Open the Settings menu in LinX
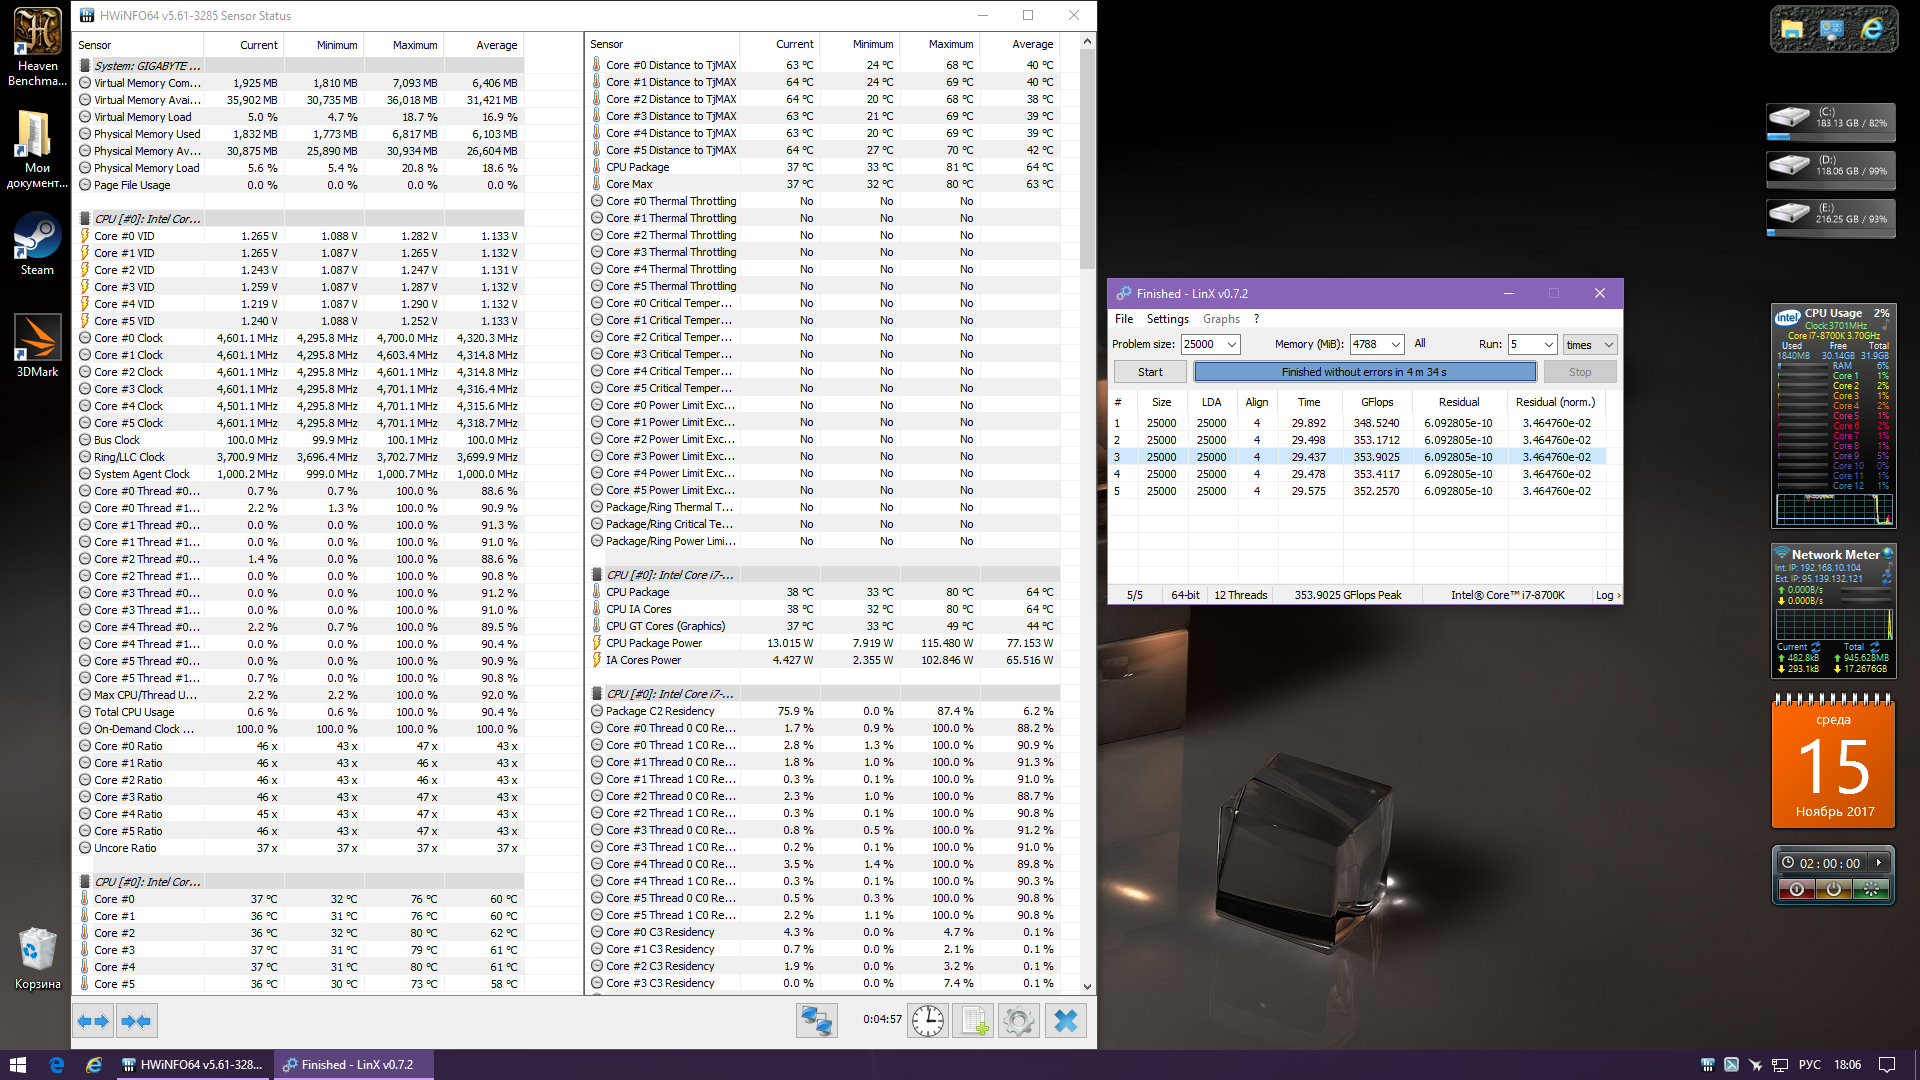 [x=1167, y=319]
